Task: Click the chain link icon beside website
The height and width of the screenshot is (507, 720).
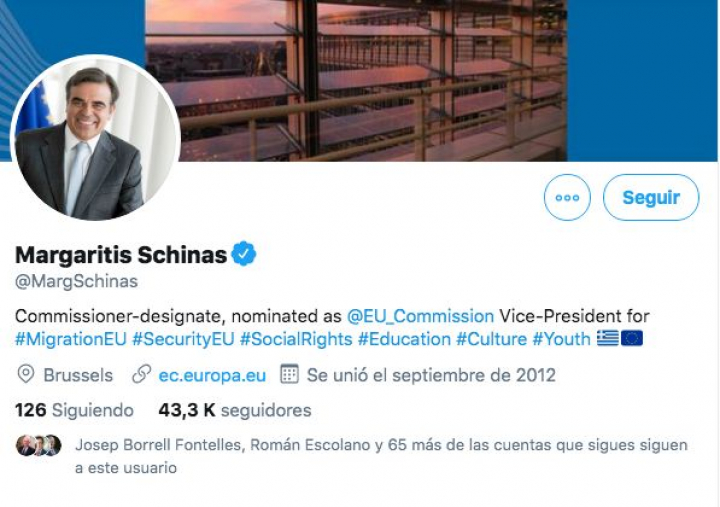Action: (142, 375)
